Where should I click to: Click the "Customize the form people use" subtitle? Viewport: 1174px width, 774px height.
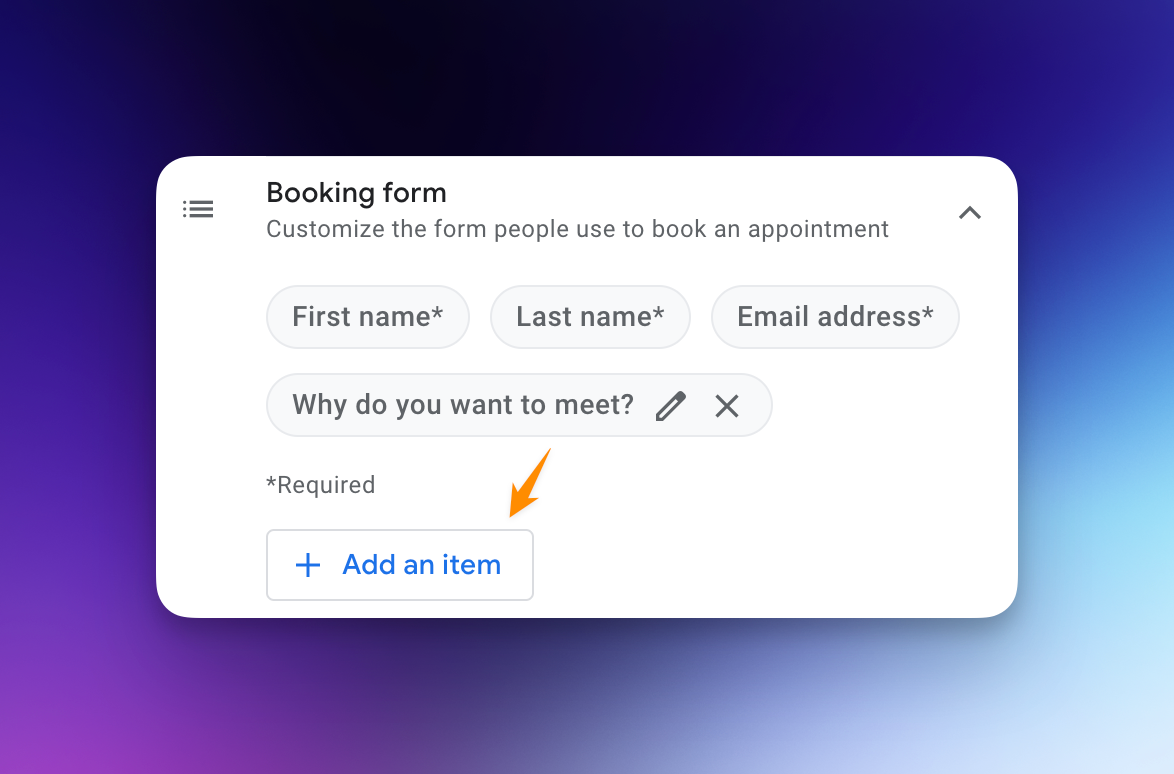click(577, 229)
